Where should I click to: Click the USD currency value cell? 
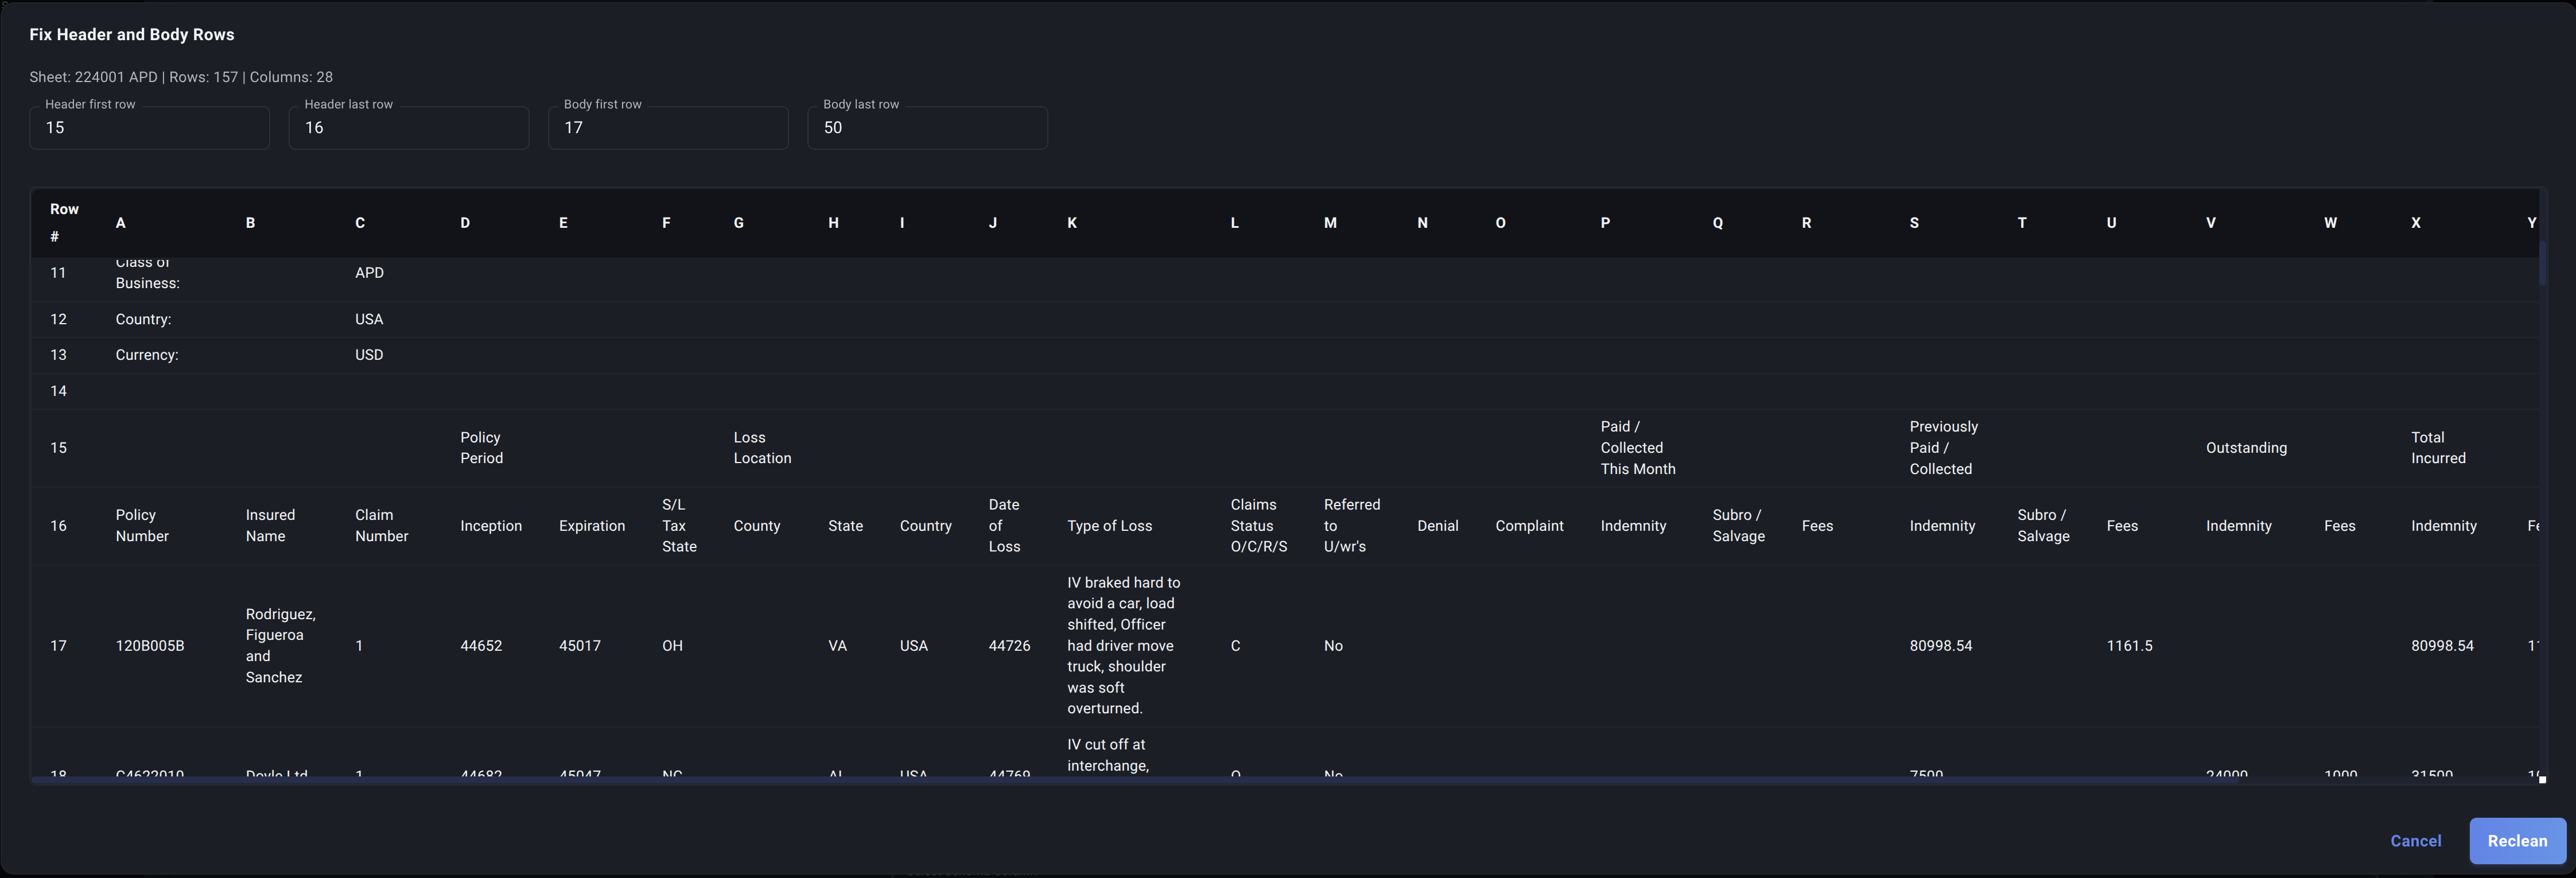pyautogui.click(x=369, y=355)
